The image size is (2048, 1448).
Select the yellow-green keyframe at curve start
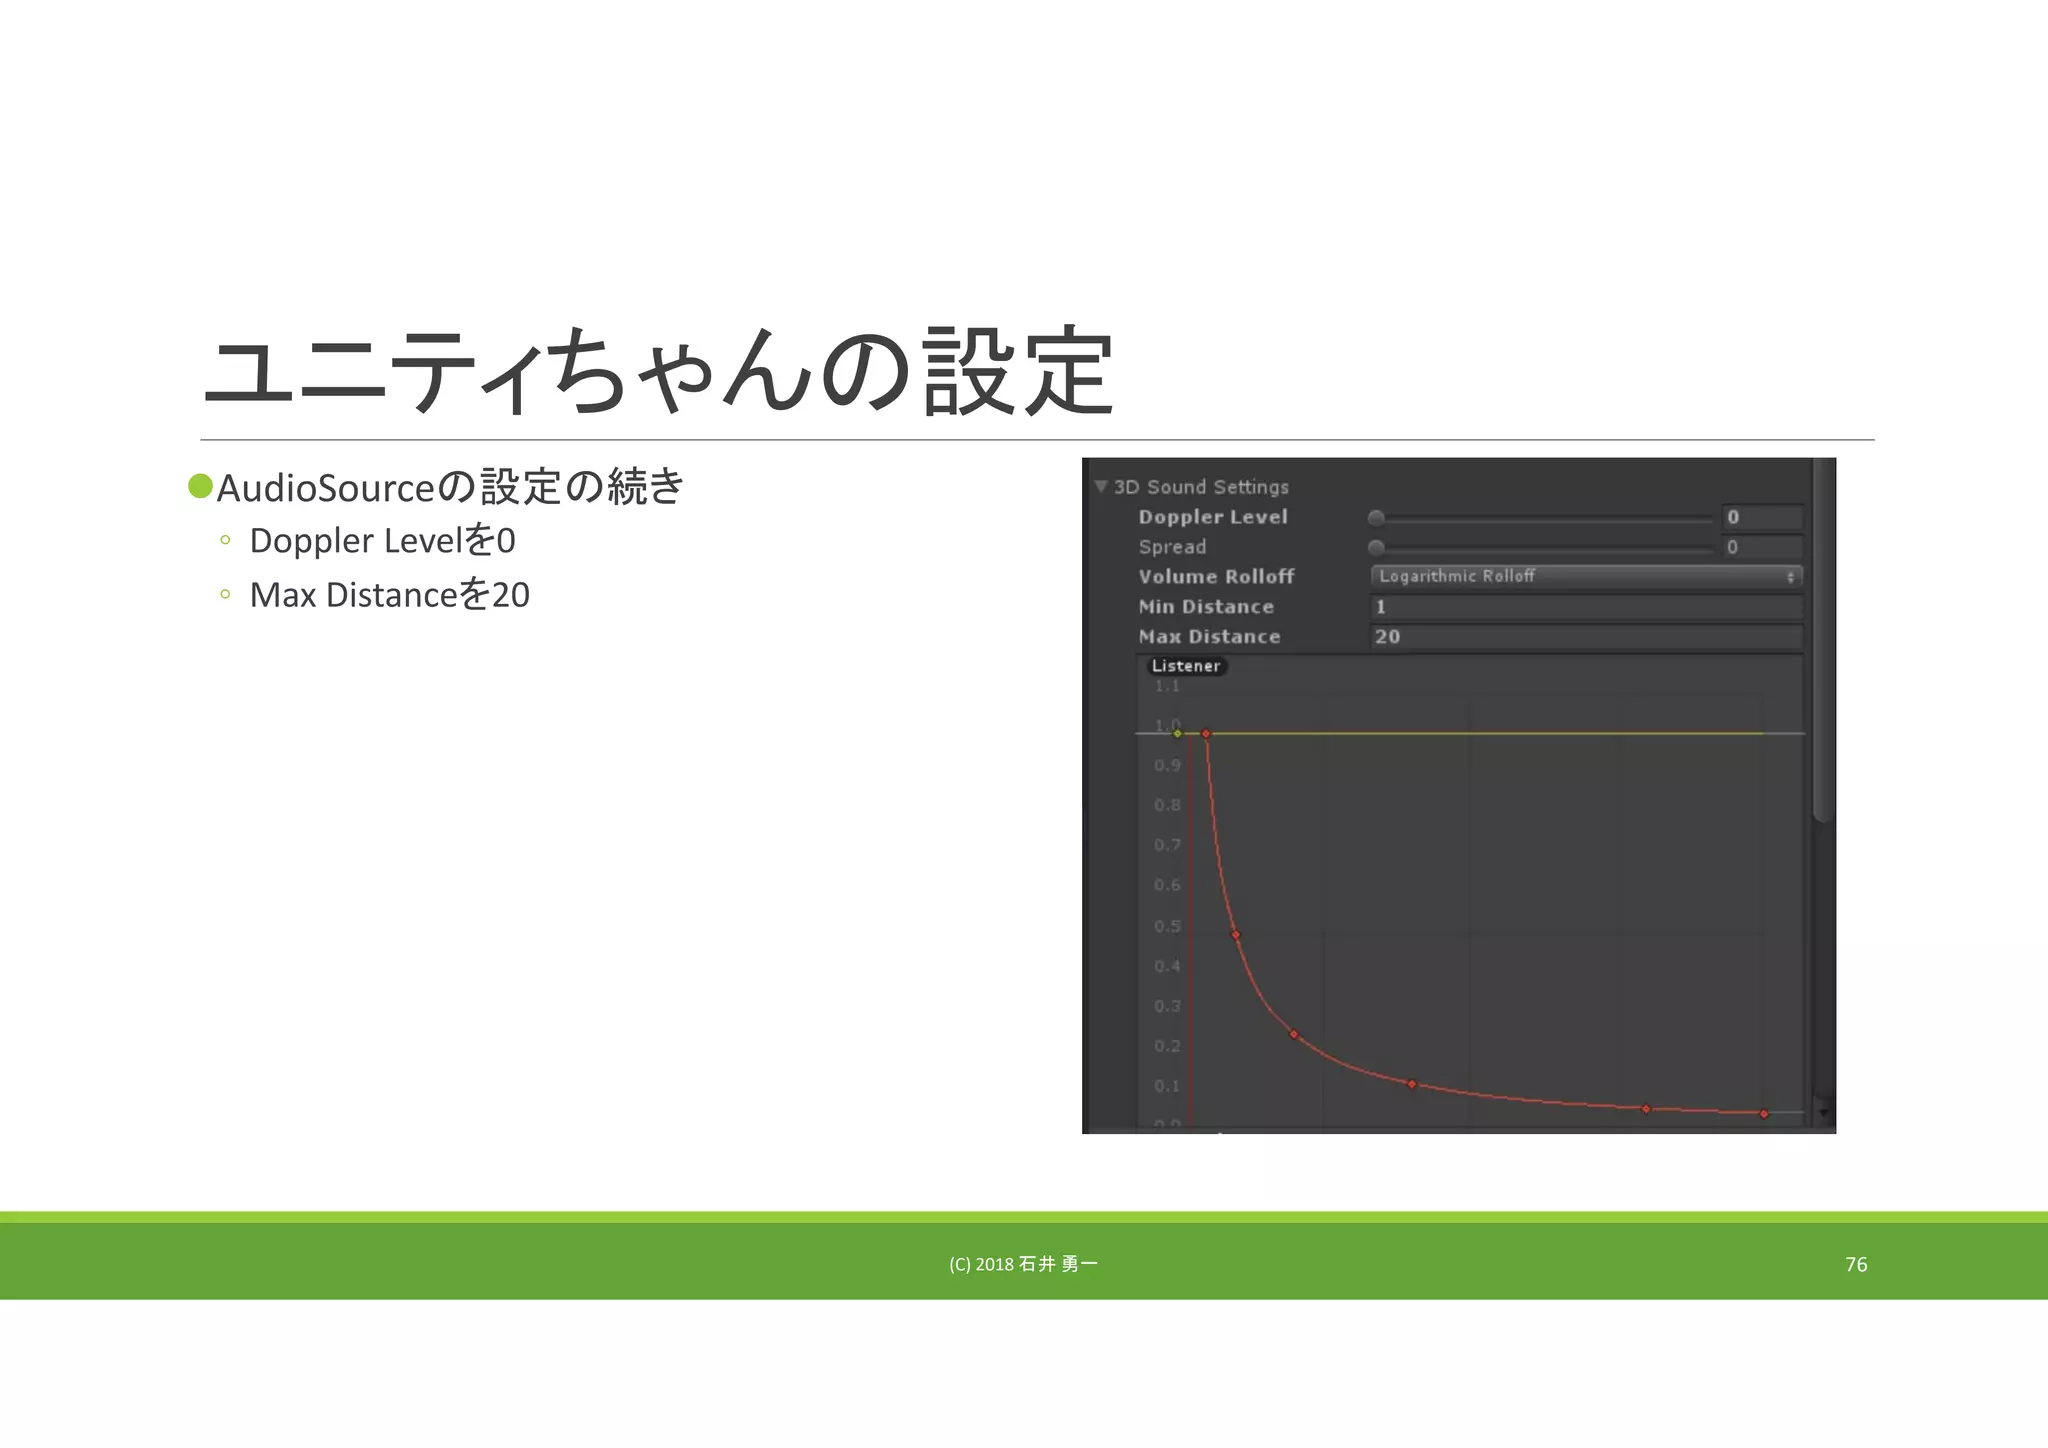point(1177,734)
